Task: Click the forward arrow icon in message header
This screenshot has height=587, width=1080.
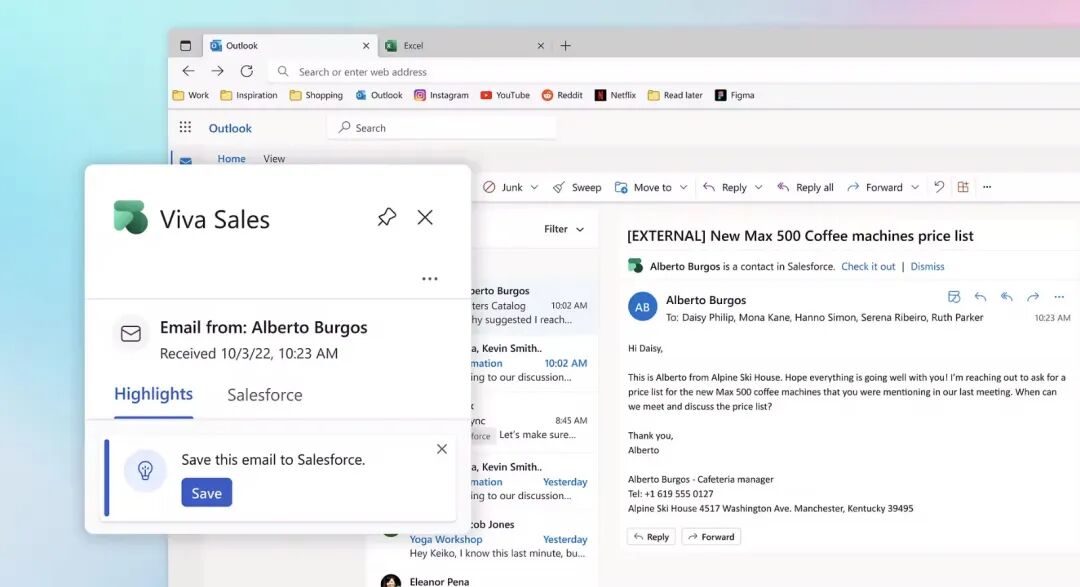Action: (1032, 297)
